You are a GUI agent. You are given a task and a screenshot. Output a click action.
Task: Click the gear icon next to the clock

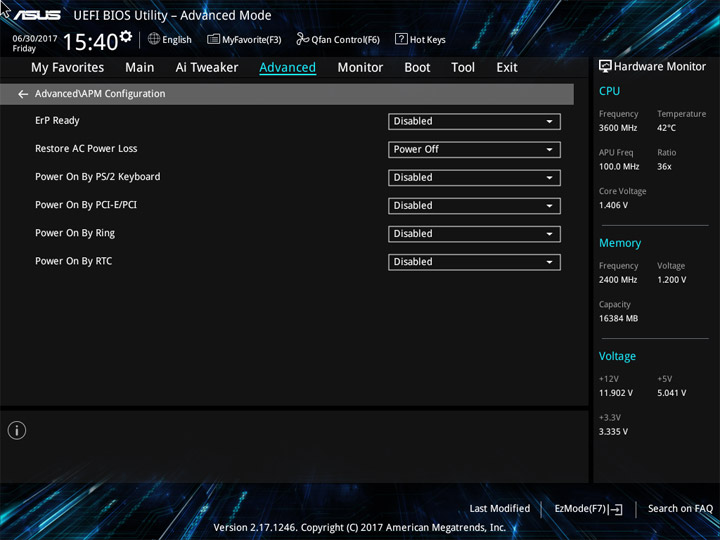coord(125,36)
